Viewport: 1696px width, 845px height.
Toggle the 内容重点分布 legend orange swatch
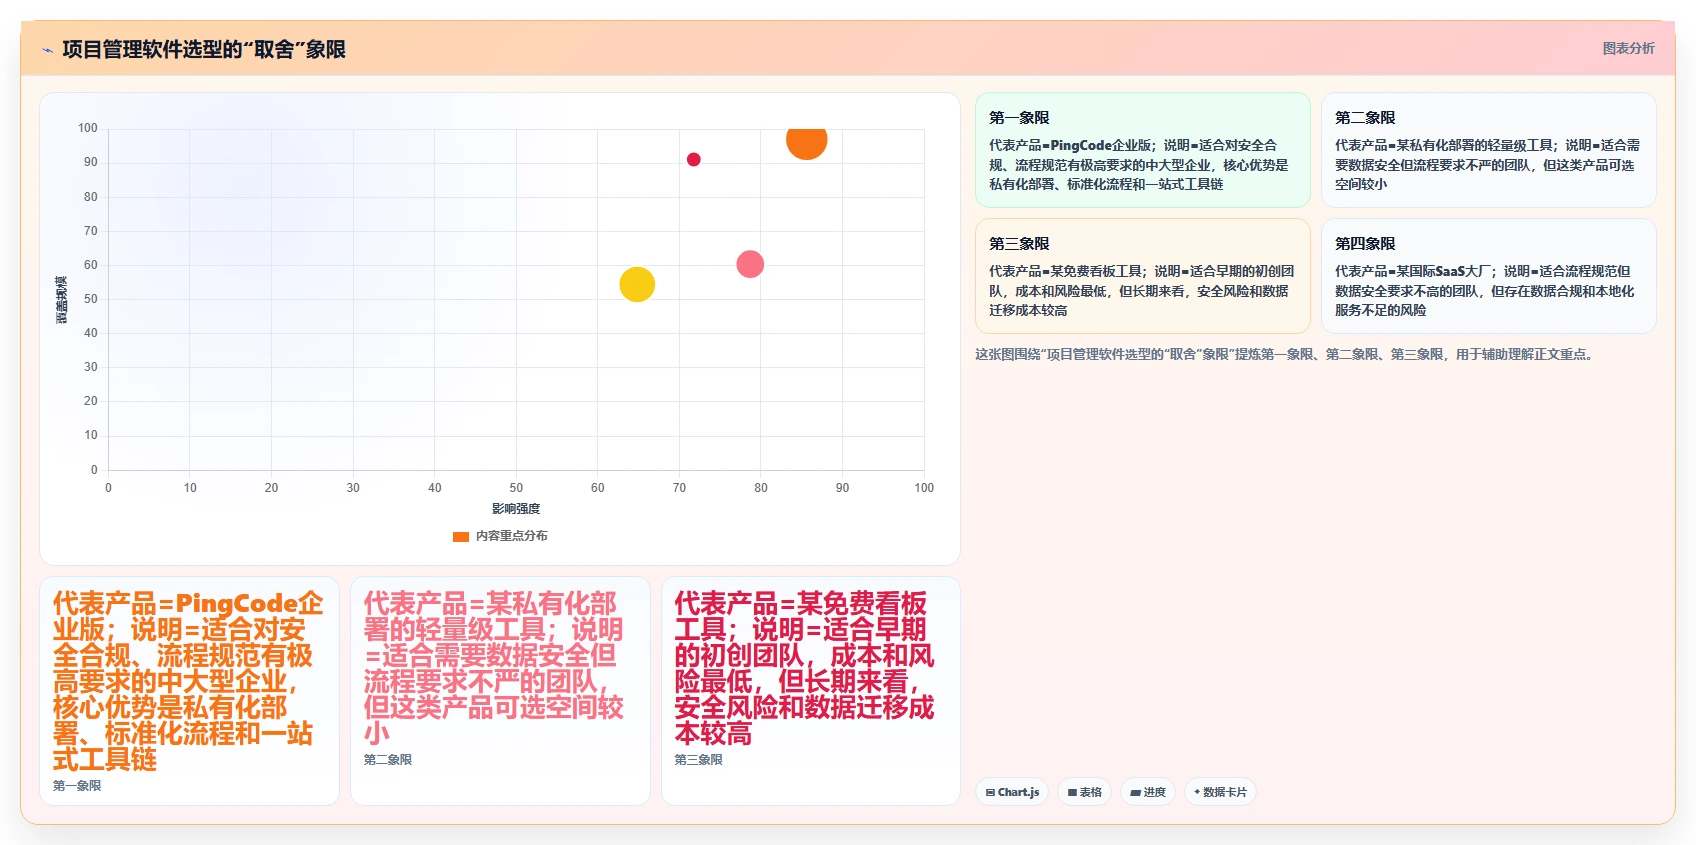click(461, 537)
